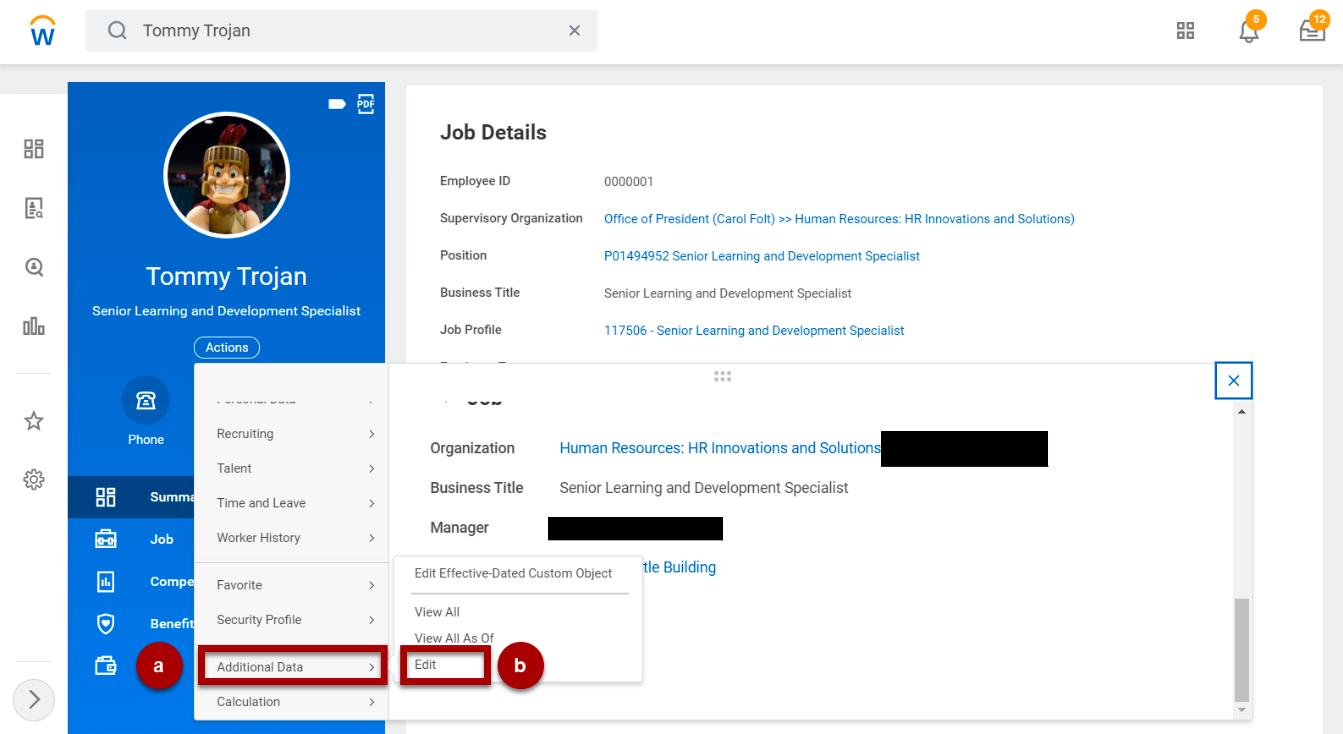Screen dimensions: 1343x734
Task: Click the drag handle dots on popup
Action: click(x=722, y=376)
